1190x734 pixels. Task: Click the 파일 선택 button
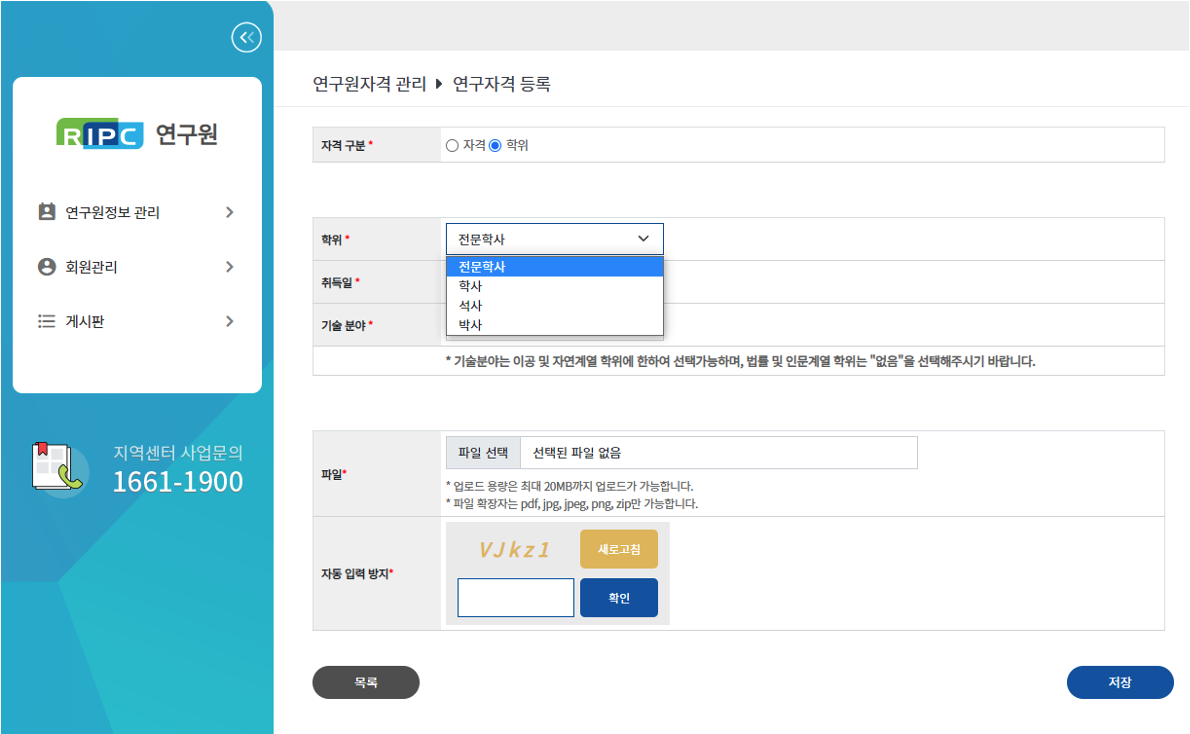point(483,453)
